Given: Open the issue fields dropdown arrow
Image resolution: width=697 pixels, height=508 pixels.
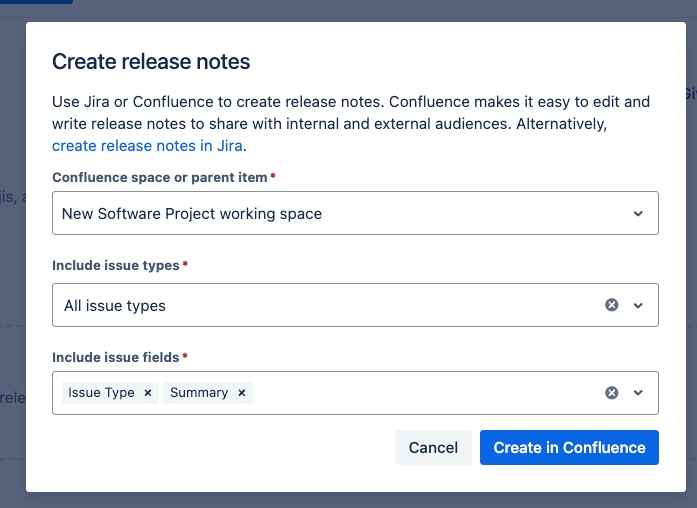Looking at the screenshot, I should click(638, 392).
